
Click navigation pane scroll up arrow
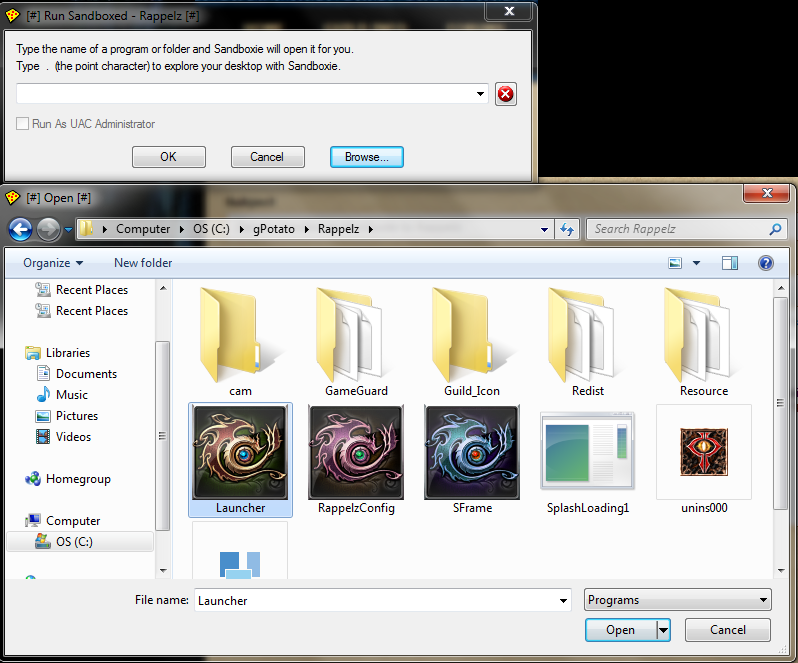(163, 289)
